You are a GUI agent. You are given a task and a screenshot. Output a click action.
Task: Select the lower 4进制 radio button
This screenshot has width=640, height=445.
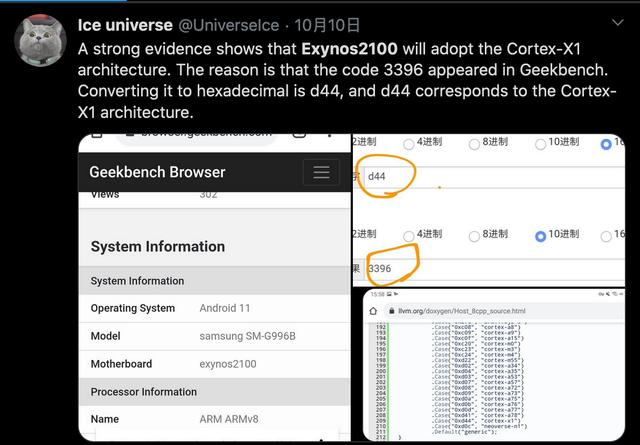[x=408, y=236]
